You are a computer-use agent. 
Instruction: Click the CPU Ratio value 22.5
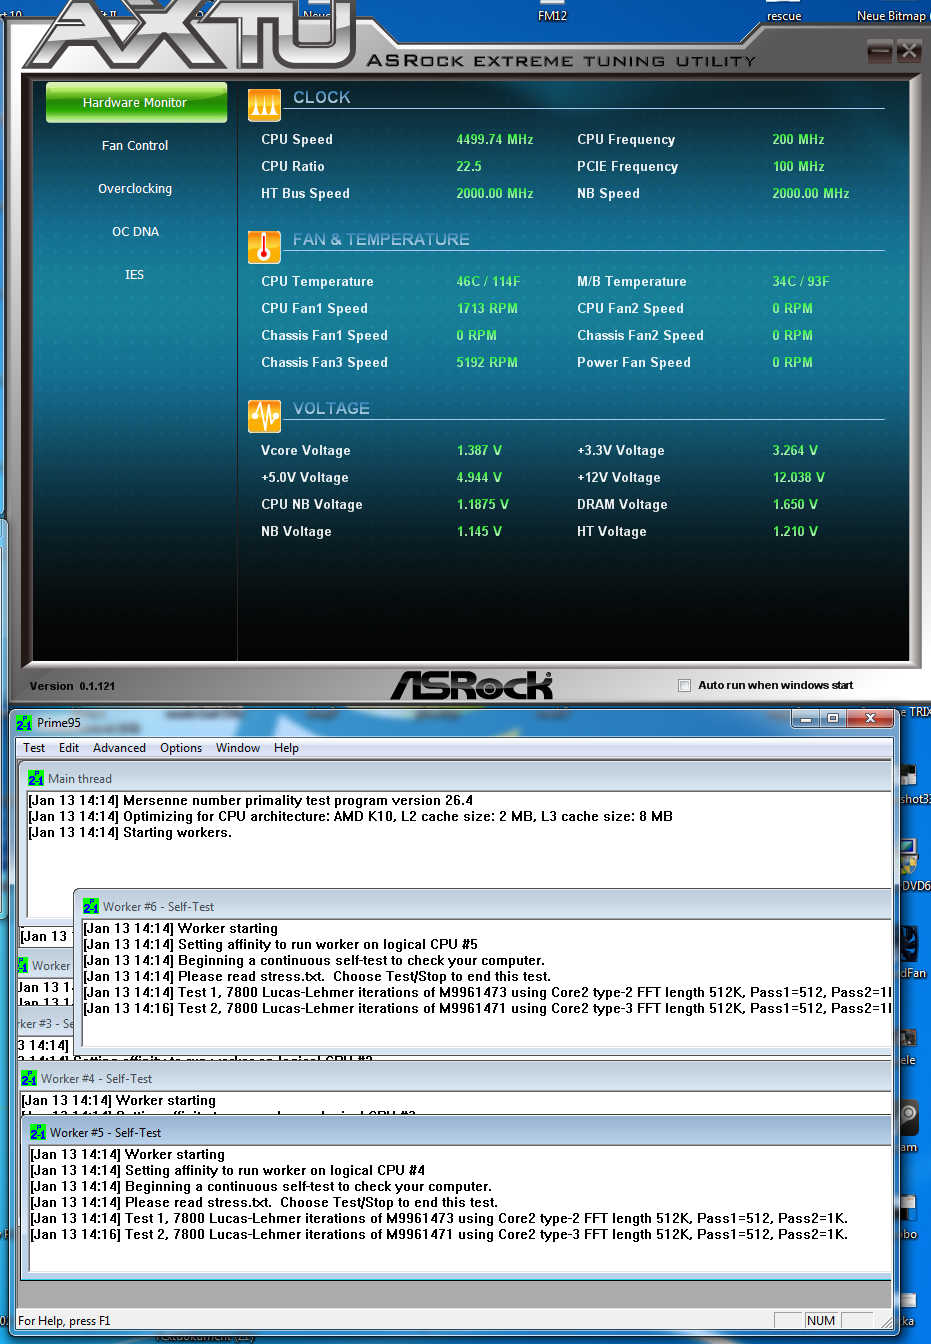tap(469, 166)
